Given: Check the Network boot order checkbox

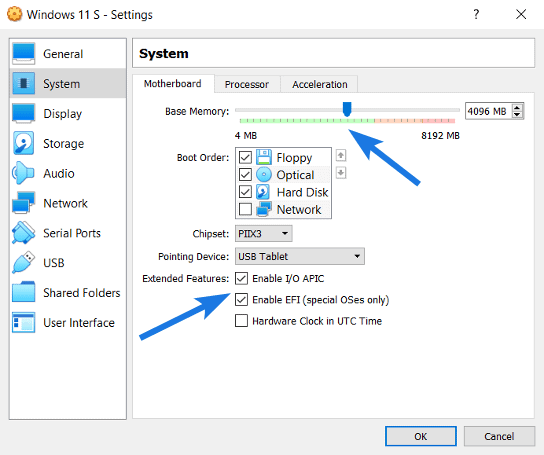Looking at the screenshot, I should [245, 209].
